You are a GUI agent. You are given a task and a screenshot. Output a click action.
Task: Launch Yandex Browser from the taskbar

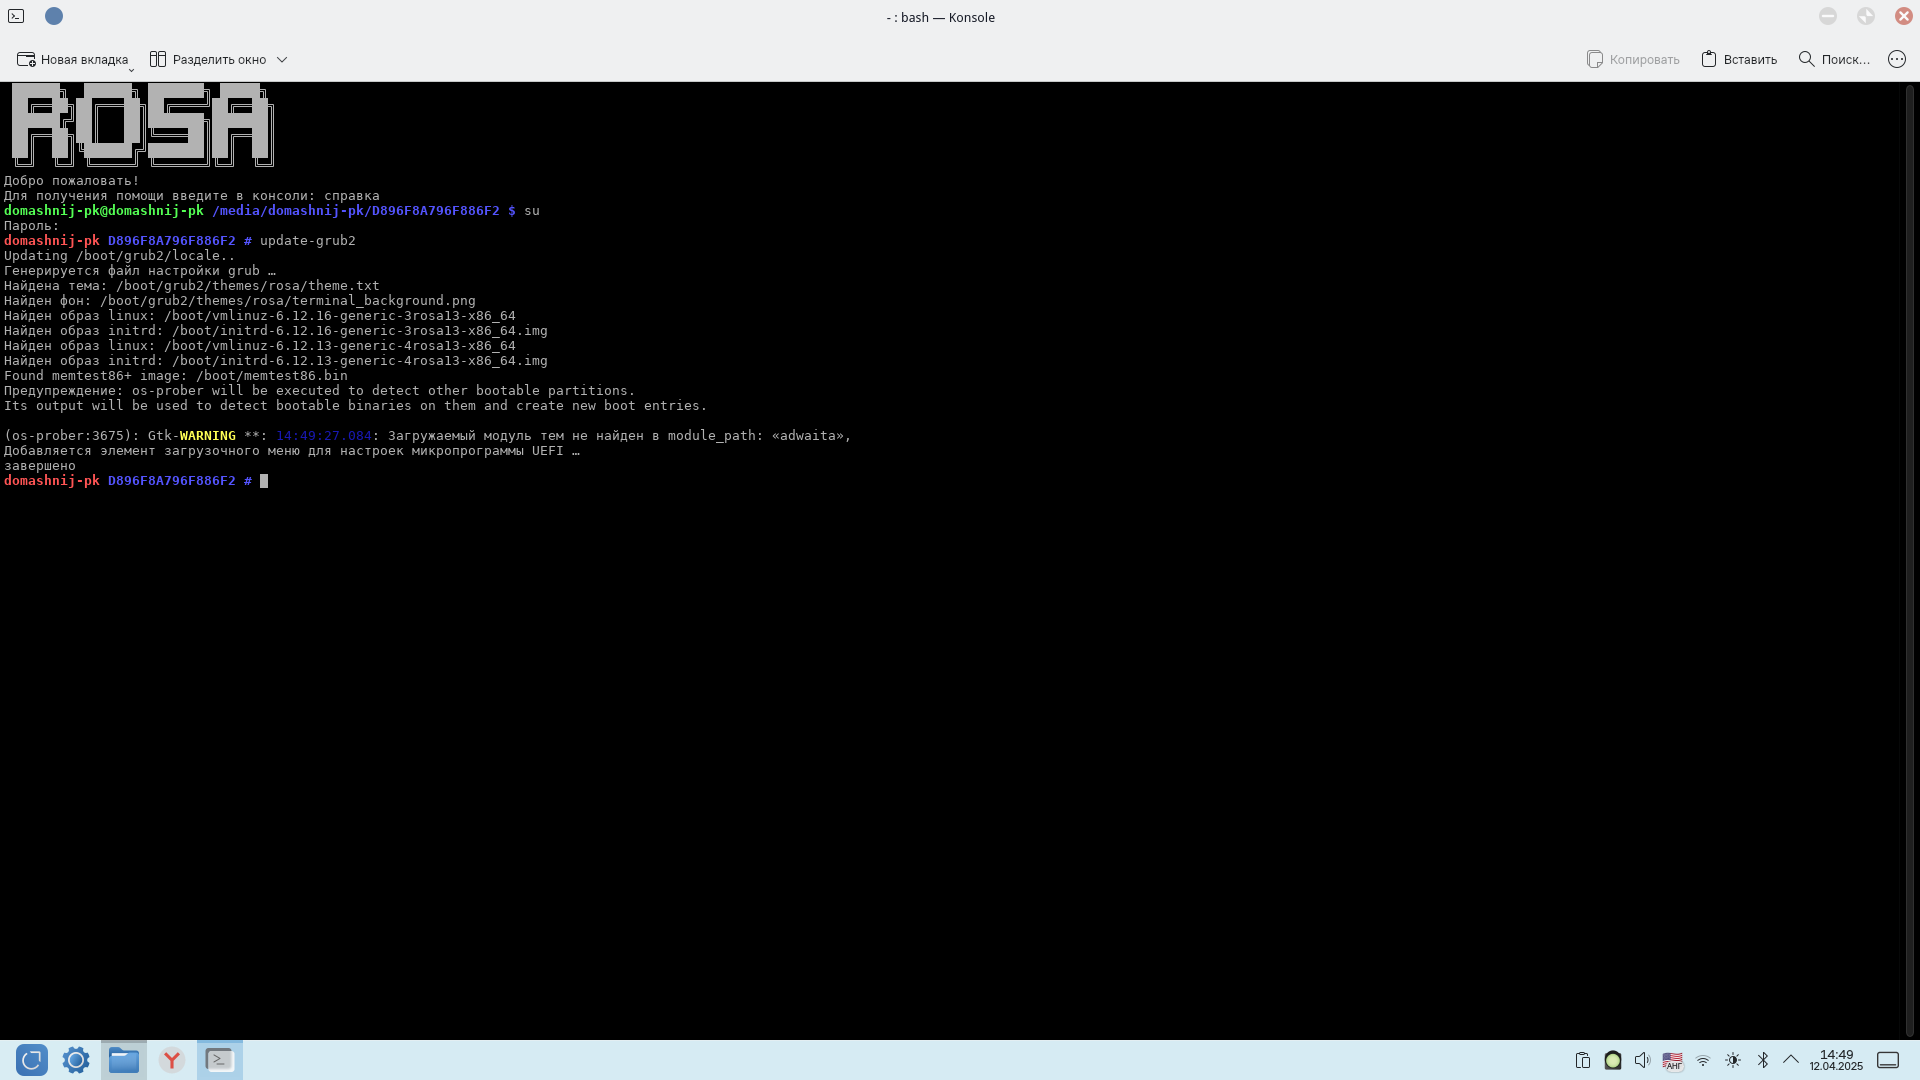coord(172,1060)
